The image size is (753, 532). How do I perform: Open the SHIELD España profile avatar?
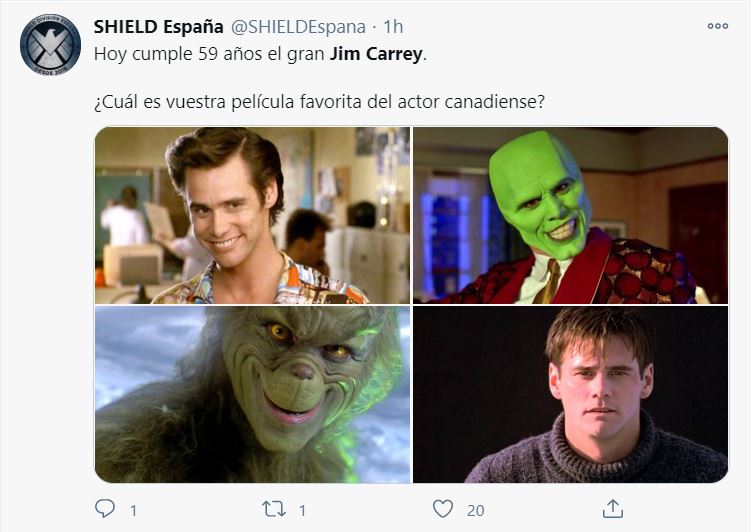(x=50, y=45)
